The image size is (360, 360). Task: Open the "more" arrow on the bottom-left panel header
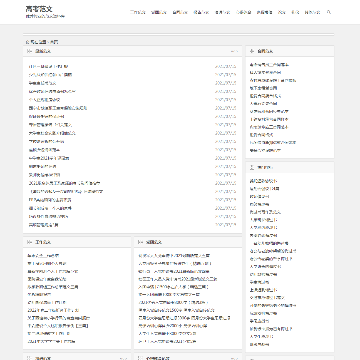pyautogui.click(x=123, y=358)
